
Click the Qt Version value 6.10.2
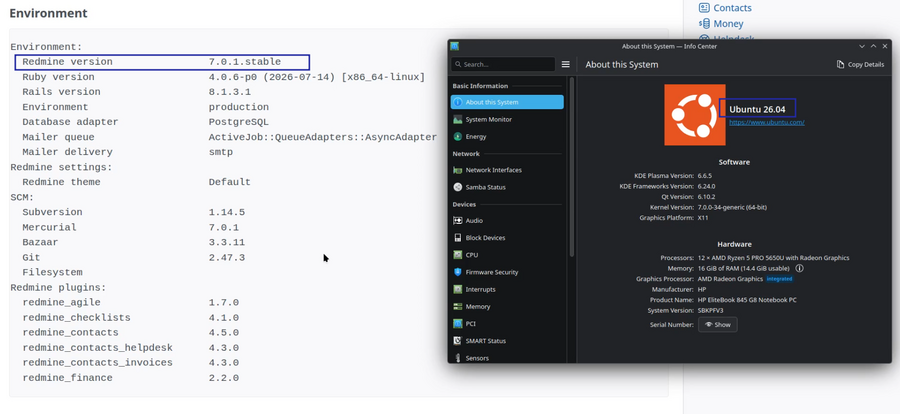click(x=706, y=196)
